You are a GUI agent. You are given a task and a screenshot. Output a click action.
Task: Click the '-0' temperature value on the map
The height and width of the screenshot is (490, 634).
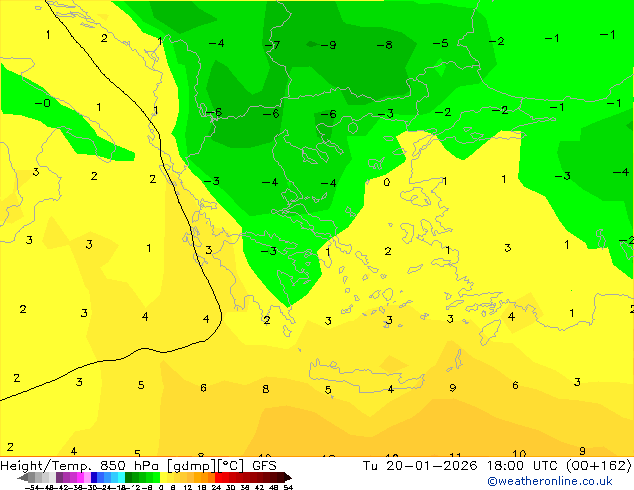(42, 103)
